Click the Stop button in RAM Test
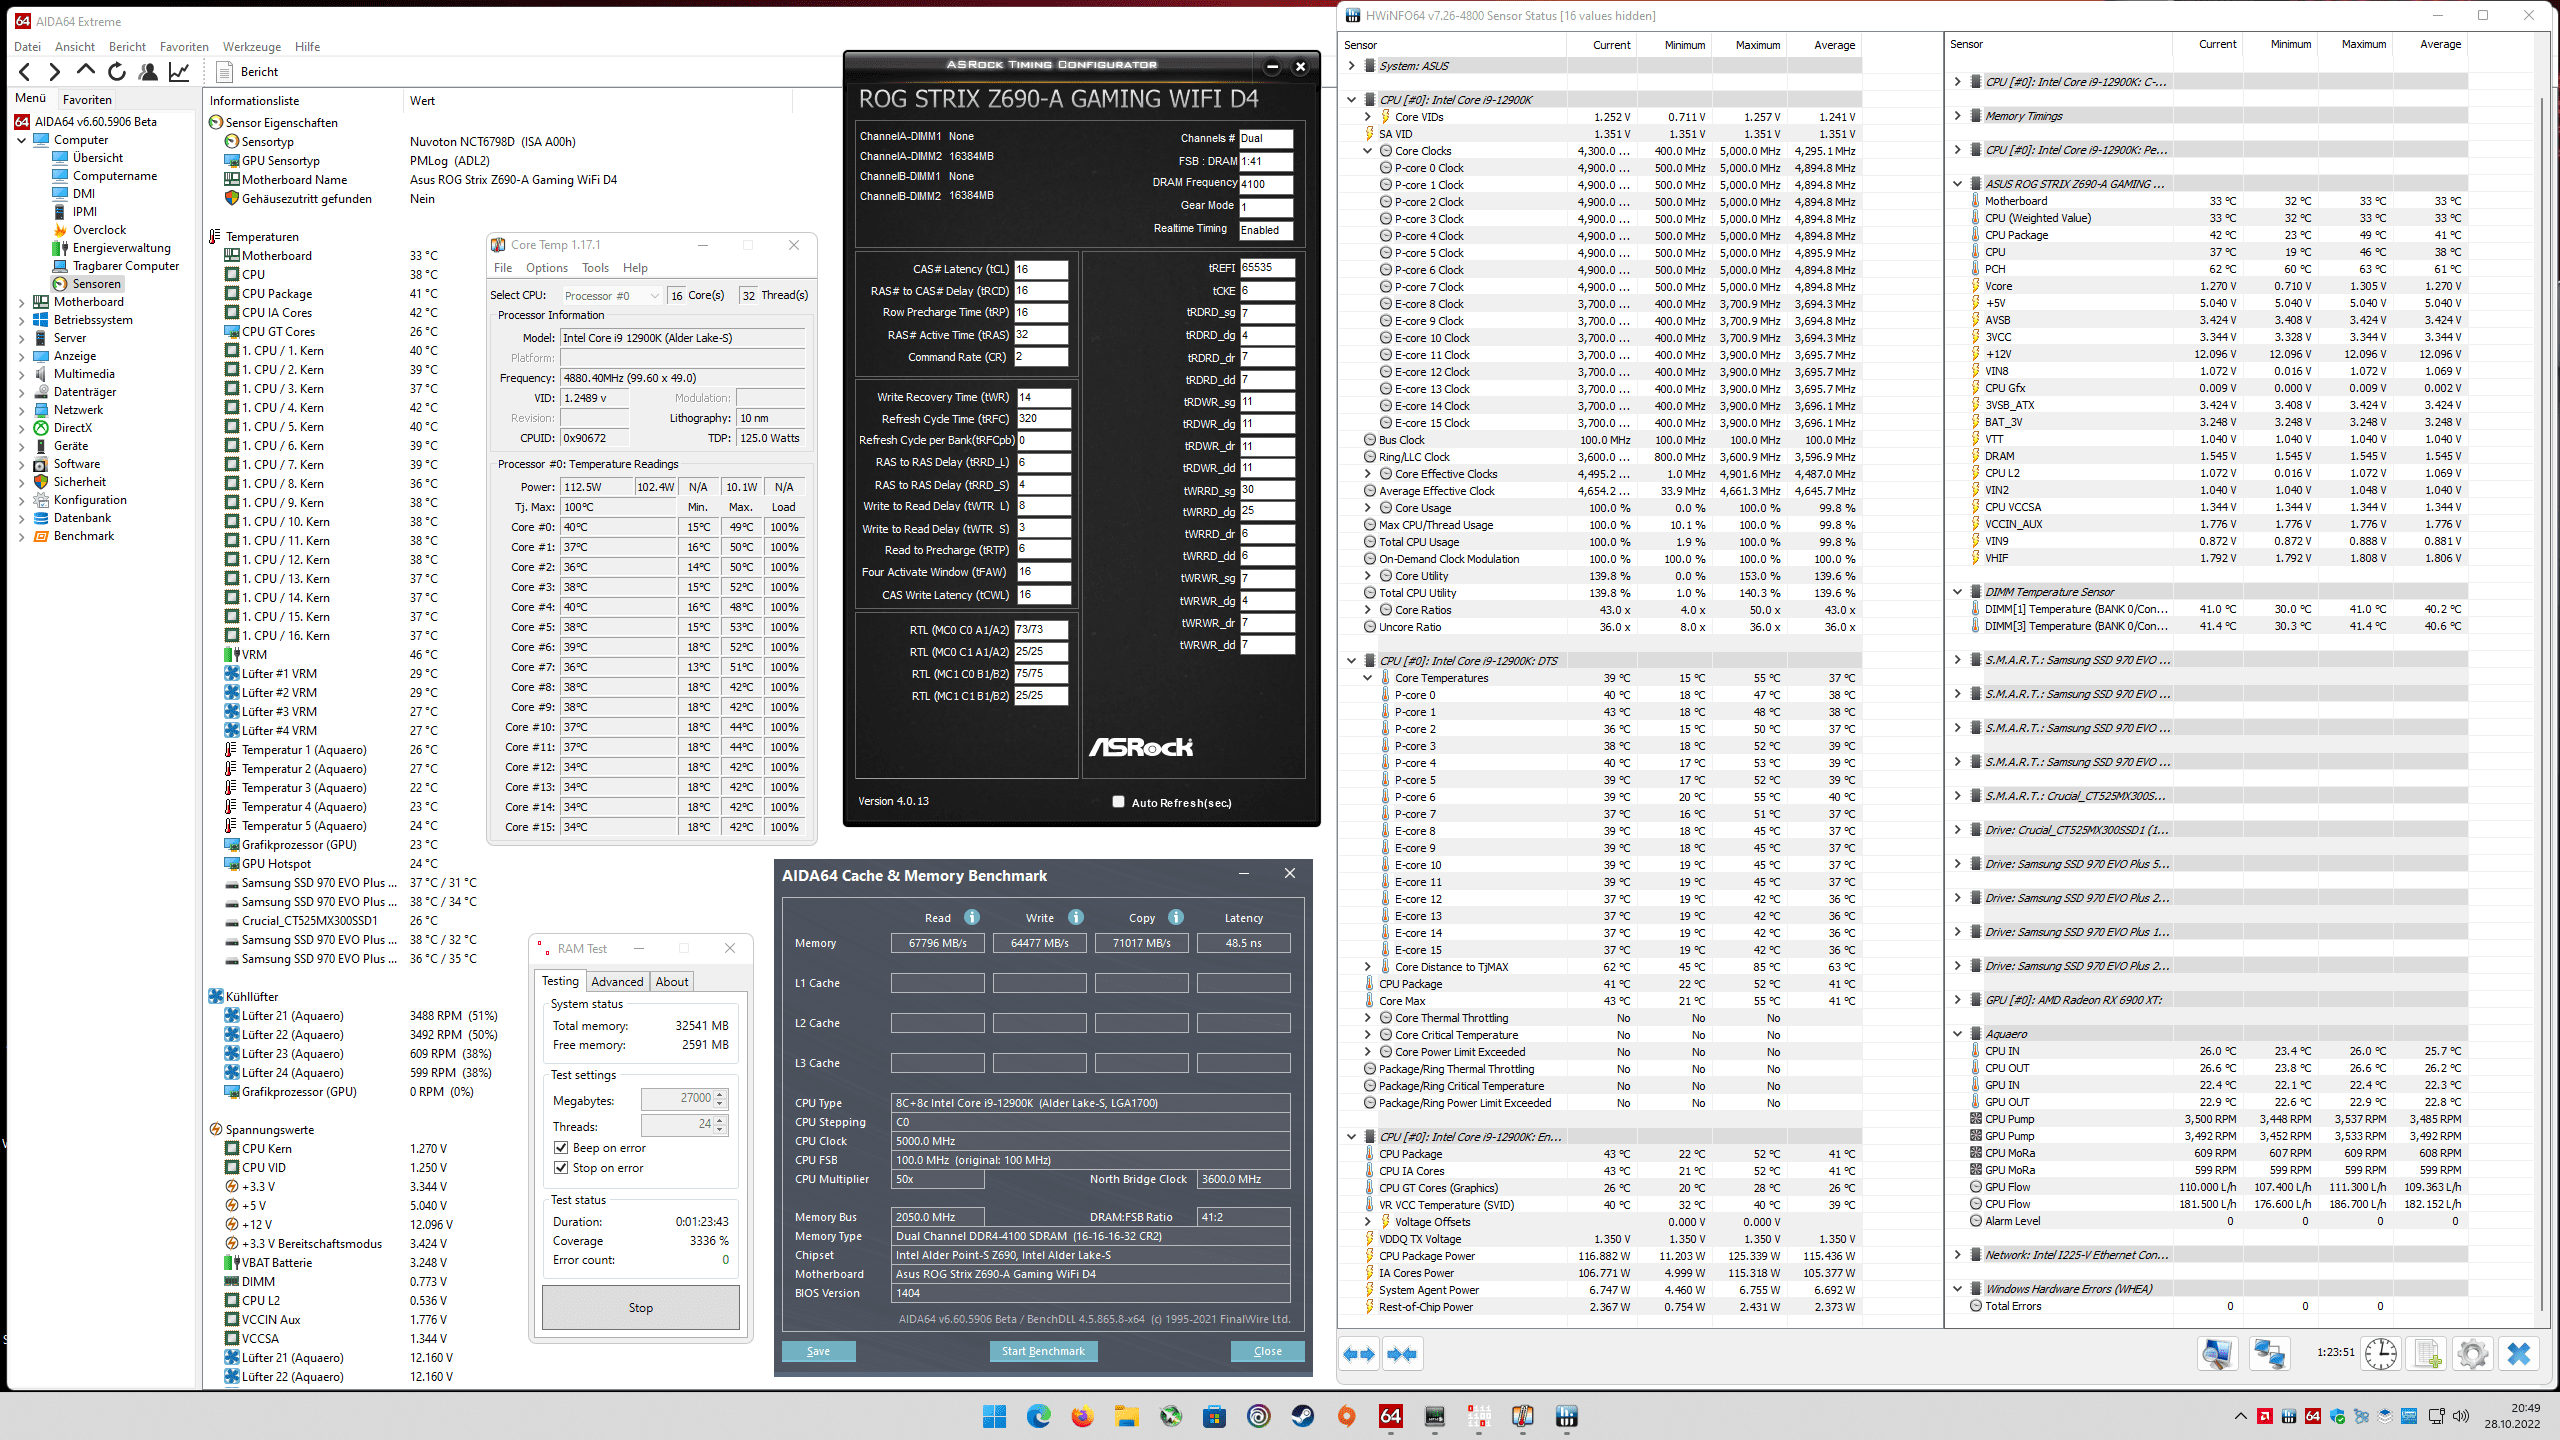Screen dimensions: 2560x1440 (x=641, y=1308)
